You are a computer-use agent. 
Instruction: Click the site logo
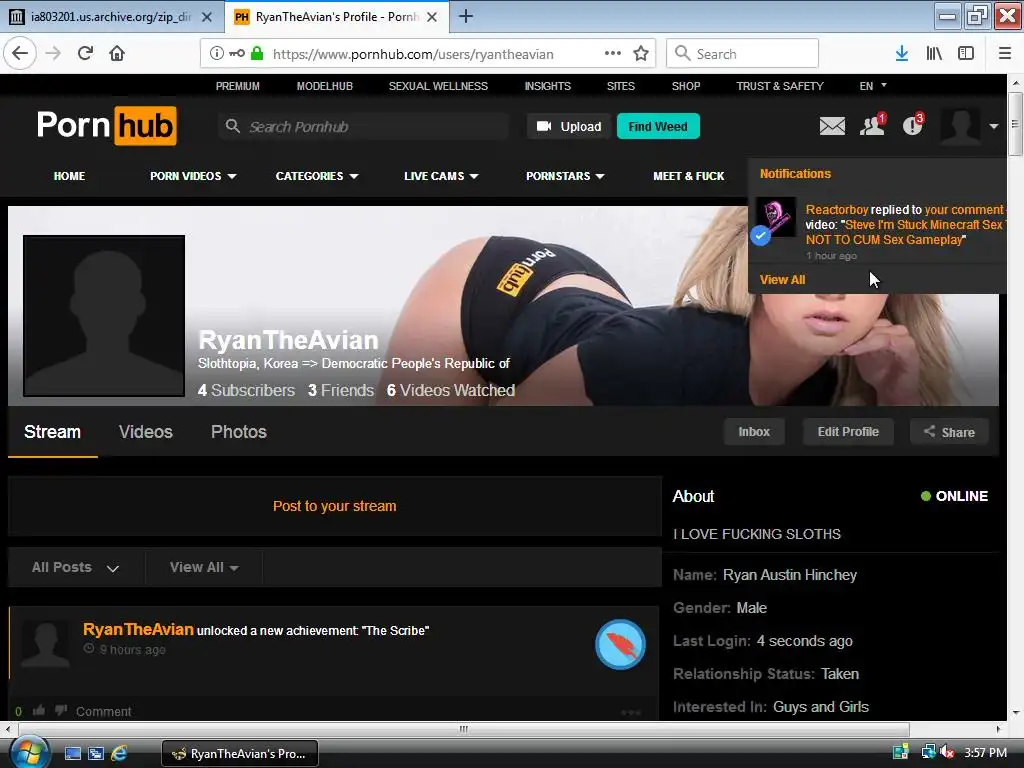pos(107,125)
